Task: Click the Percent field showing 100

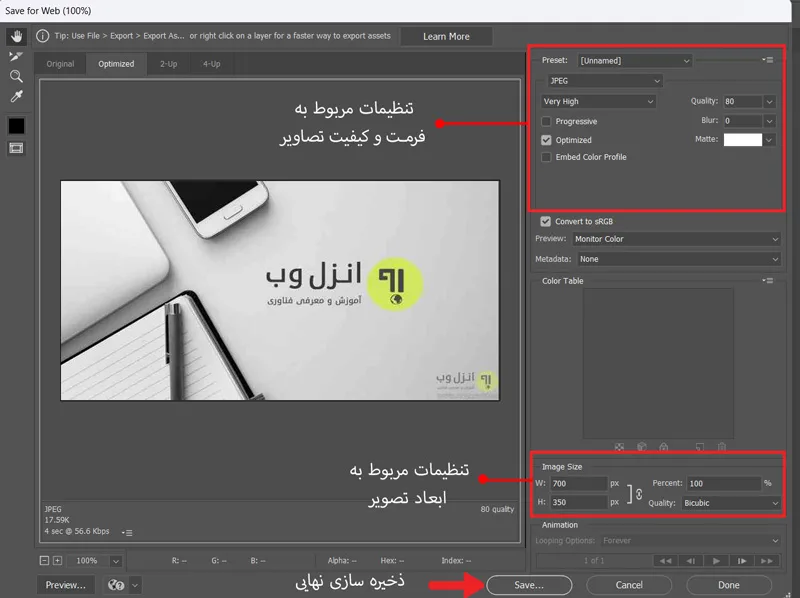Action: pyautogui.click(x=724, y=483)
